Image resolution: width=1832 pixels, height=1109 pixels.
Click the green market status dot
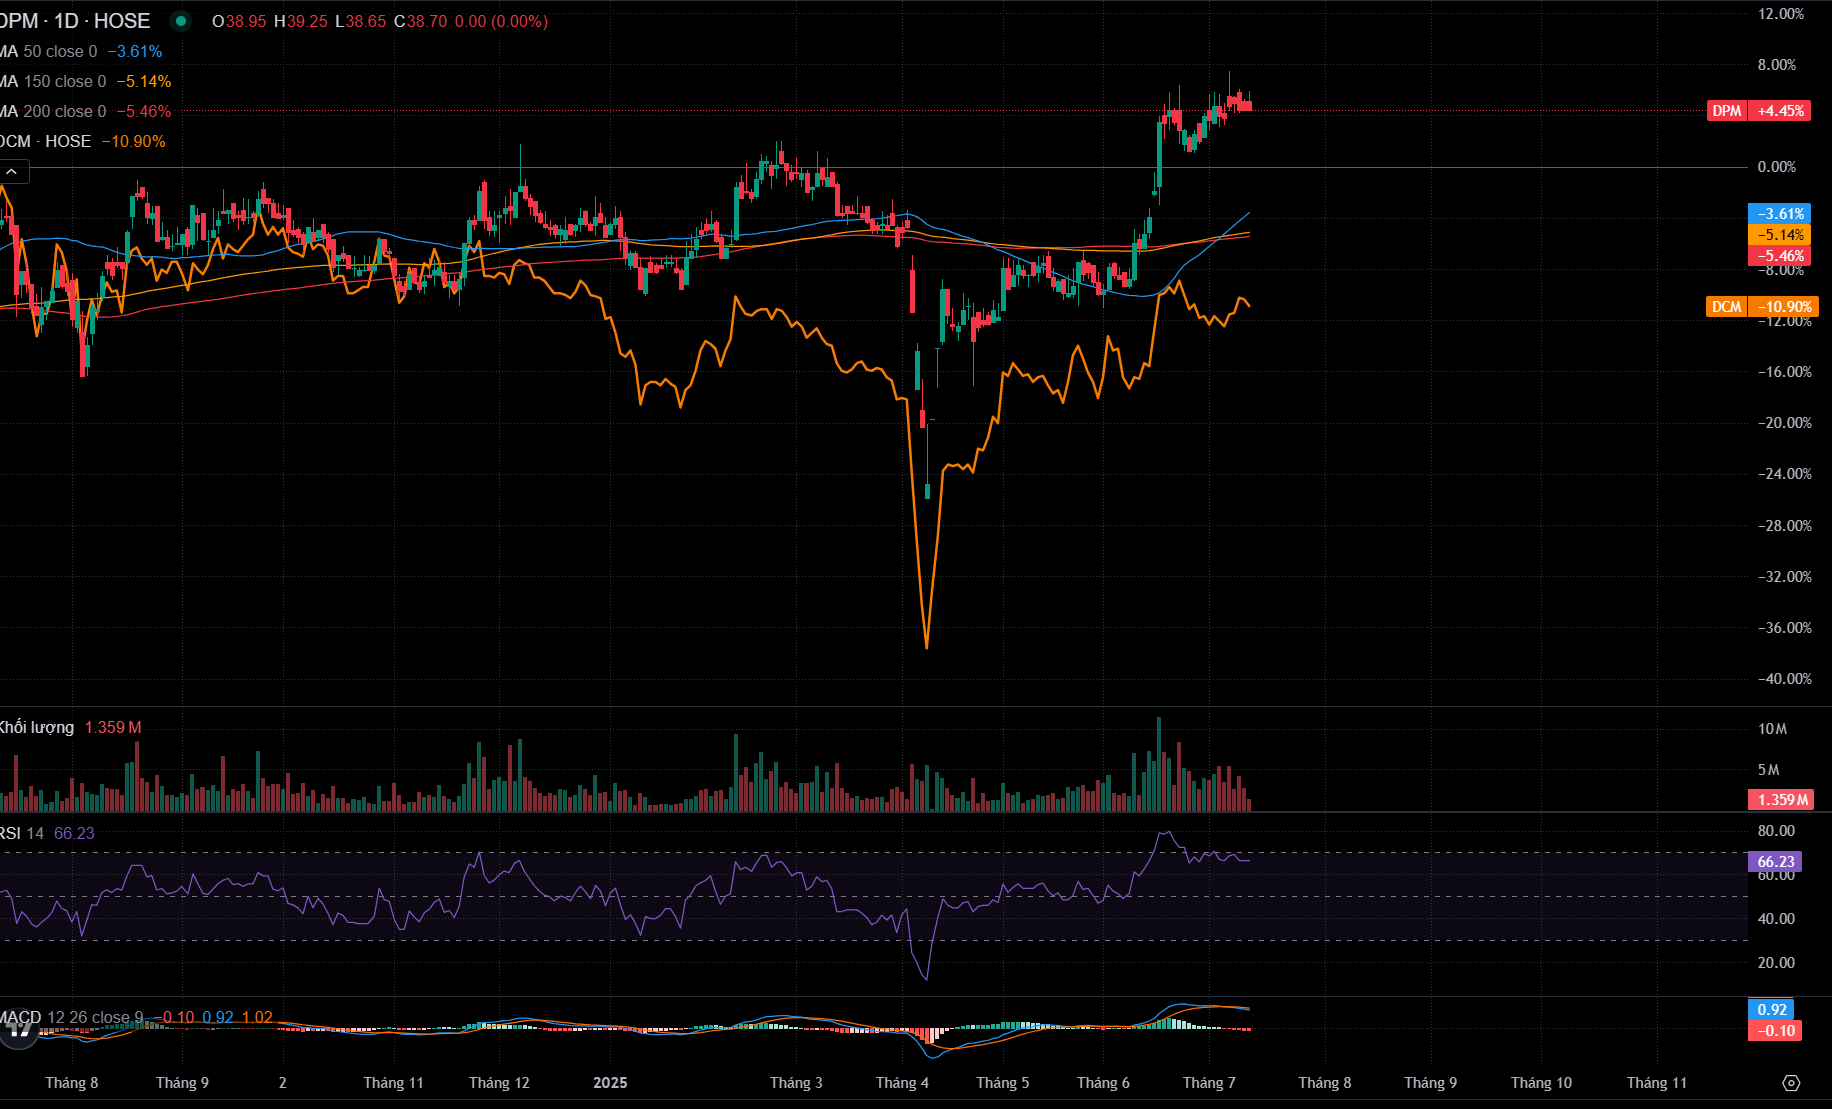point(181,21)
